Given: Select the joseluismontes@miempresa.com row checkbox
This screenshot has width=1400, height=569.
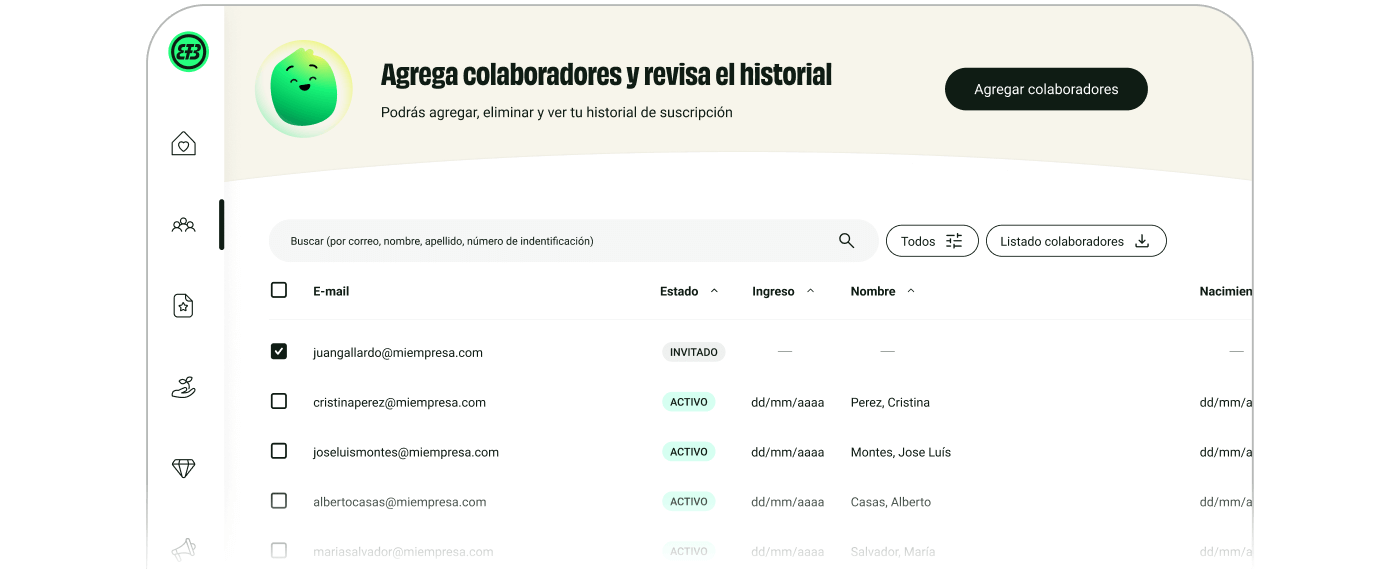Looking at the screenshot, I should (x=279, y=451).
